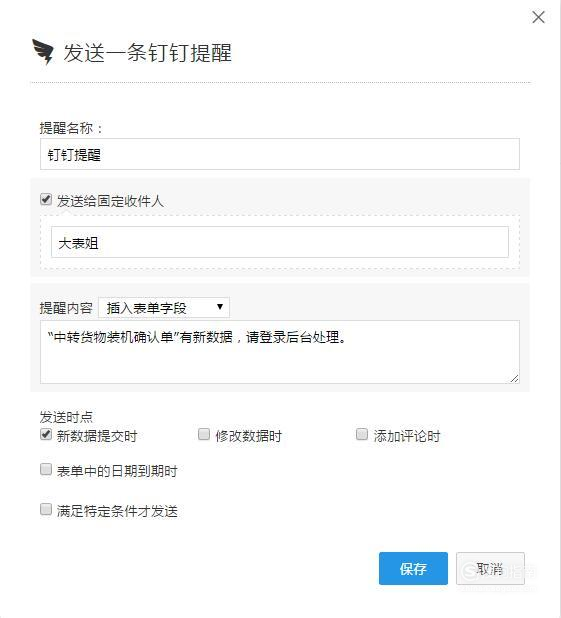Close the DingTalk reminder dialog
The image size is (561, 618).
(538, 17)
